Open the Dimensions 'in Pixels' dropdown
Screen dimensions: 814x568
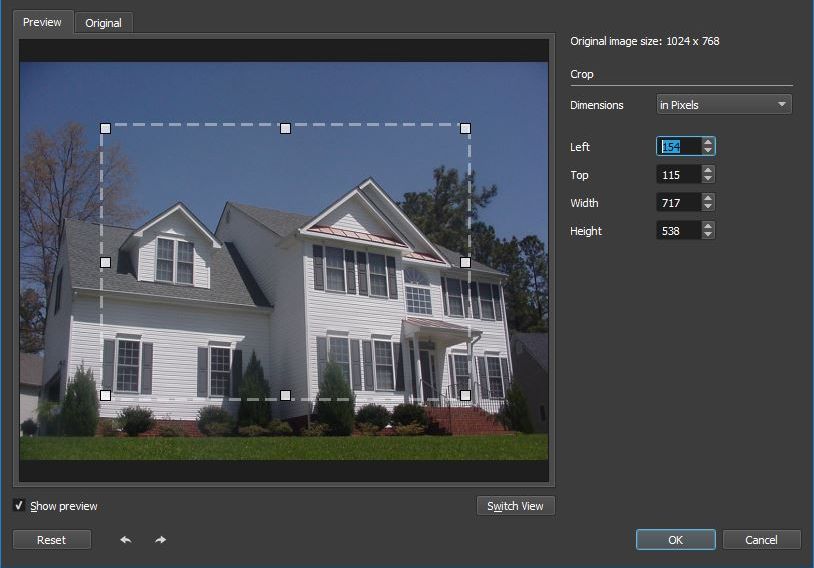coord(724,104)
